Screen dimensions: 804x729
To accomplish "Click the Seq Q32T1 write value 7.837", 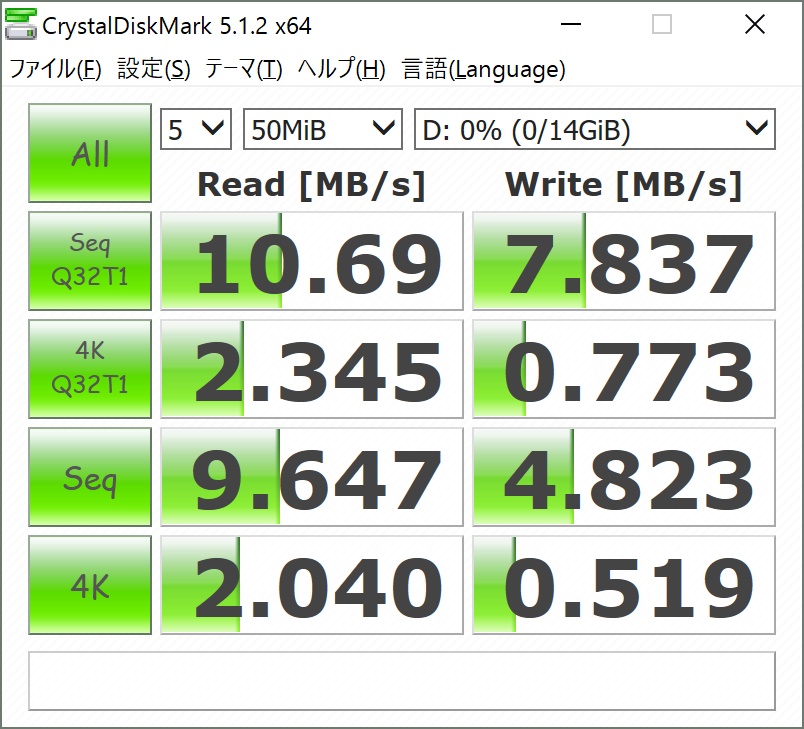I will [x=624, y=261].
